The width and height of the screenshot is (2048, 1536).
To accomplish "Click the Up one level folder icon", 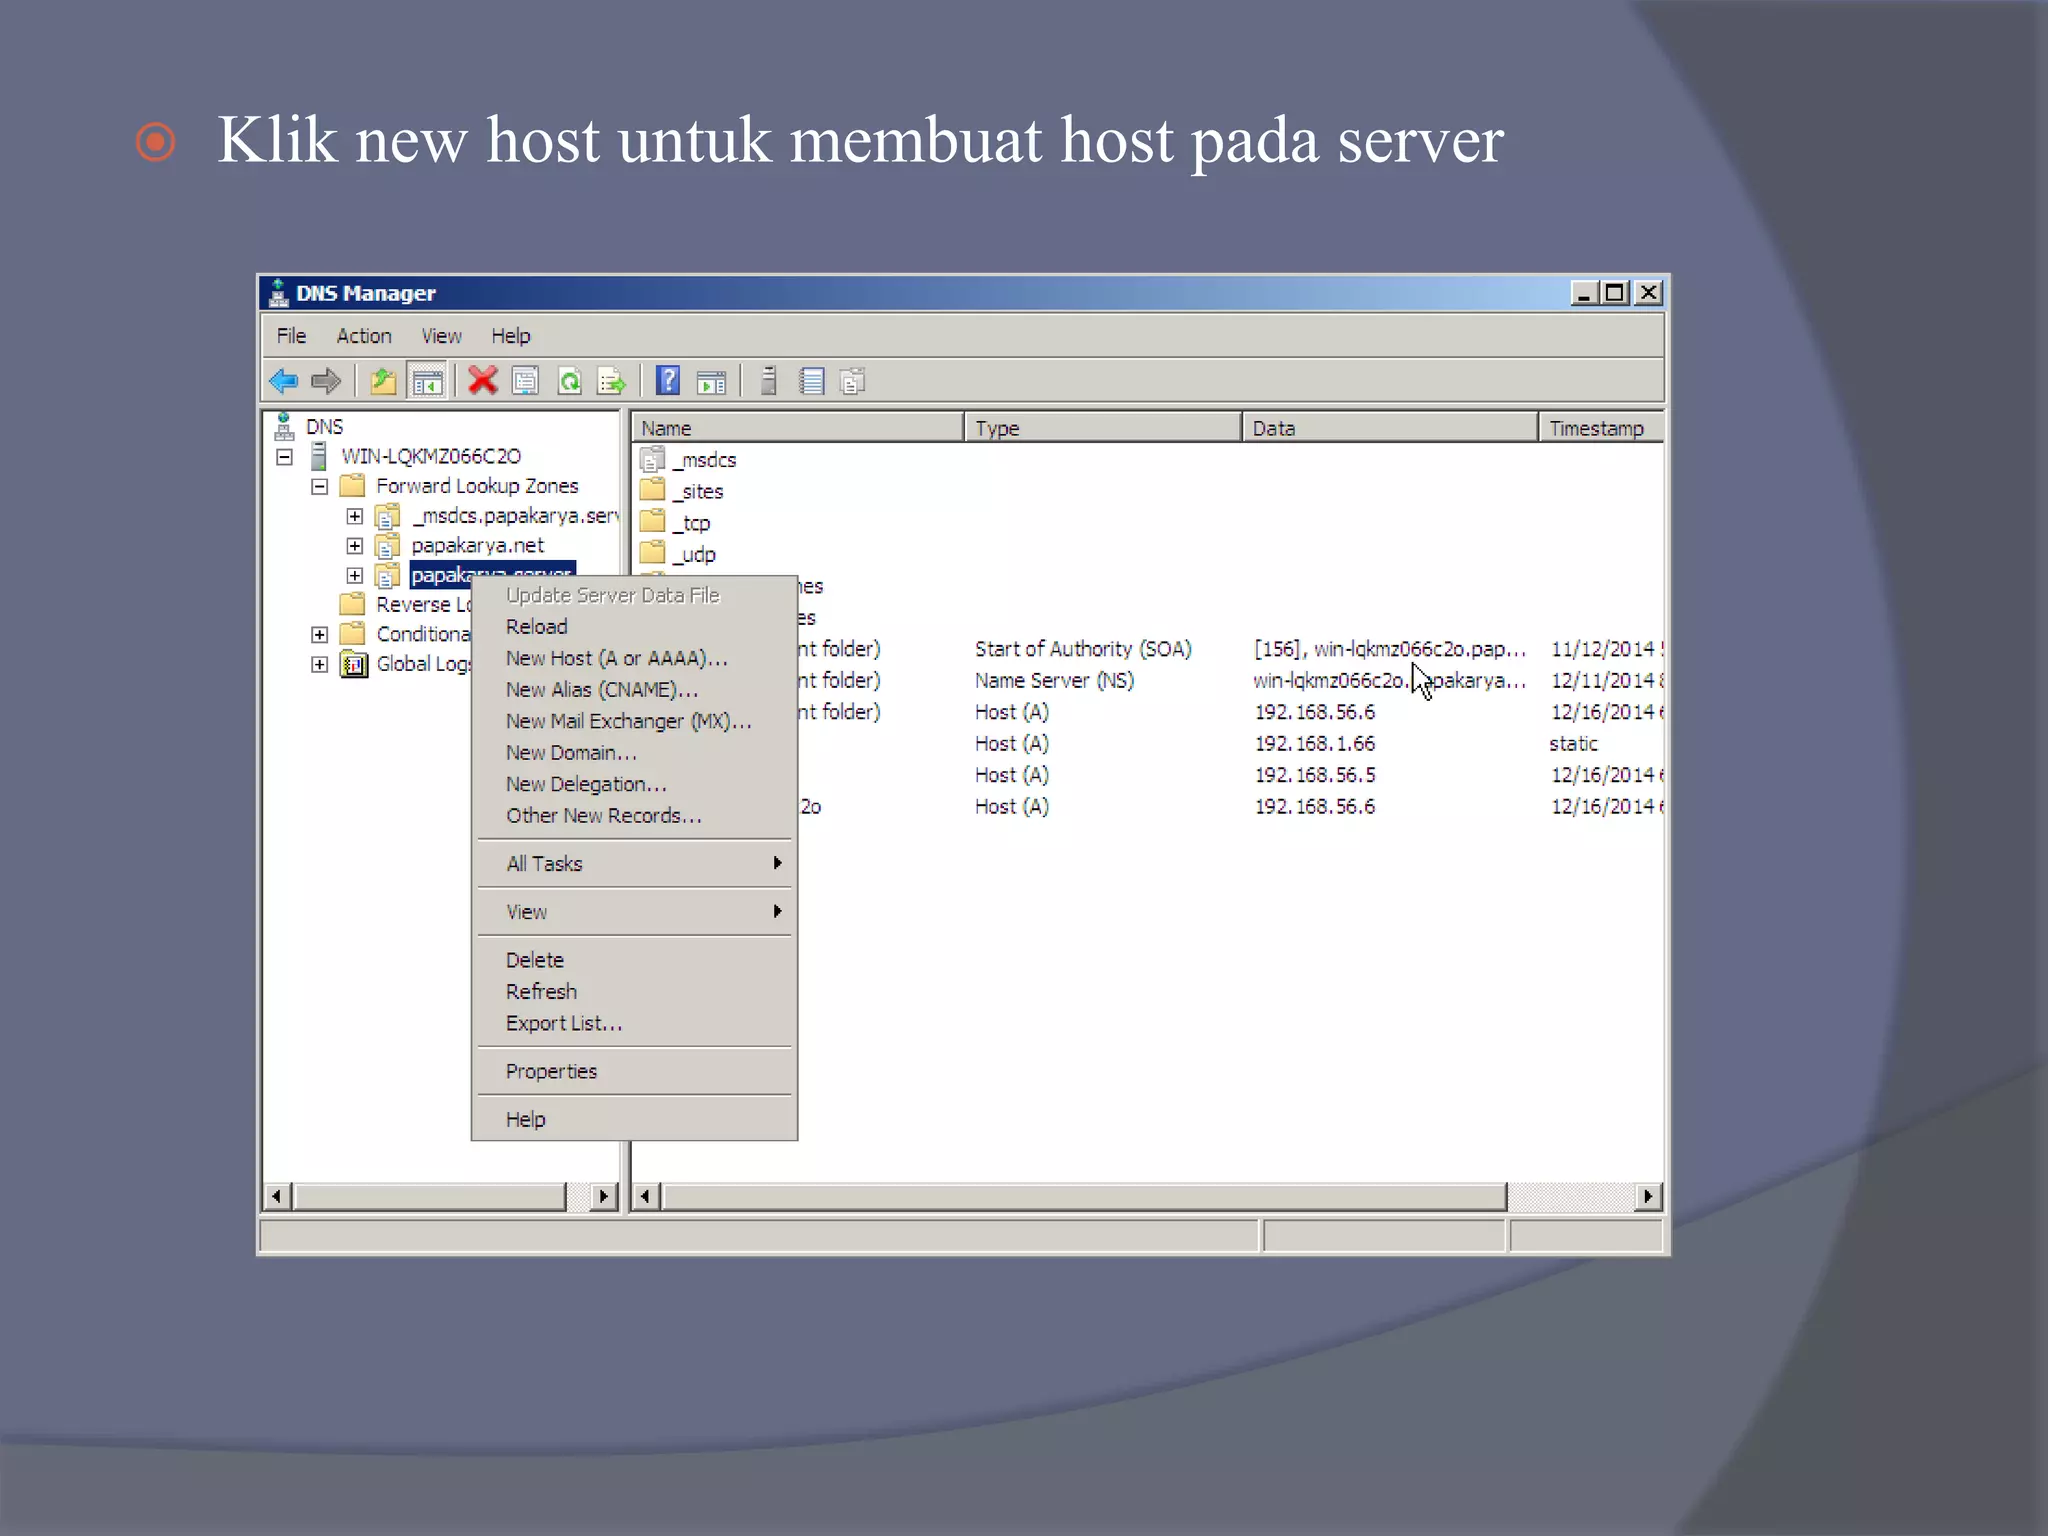I will click(383, 381).
